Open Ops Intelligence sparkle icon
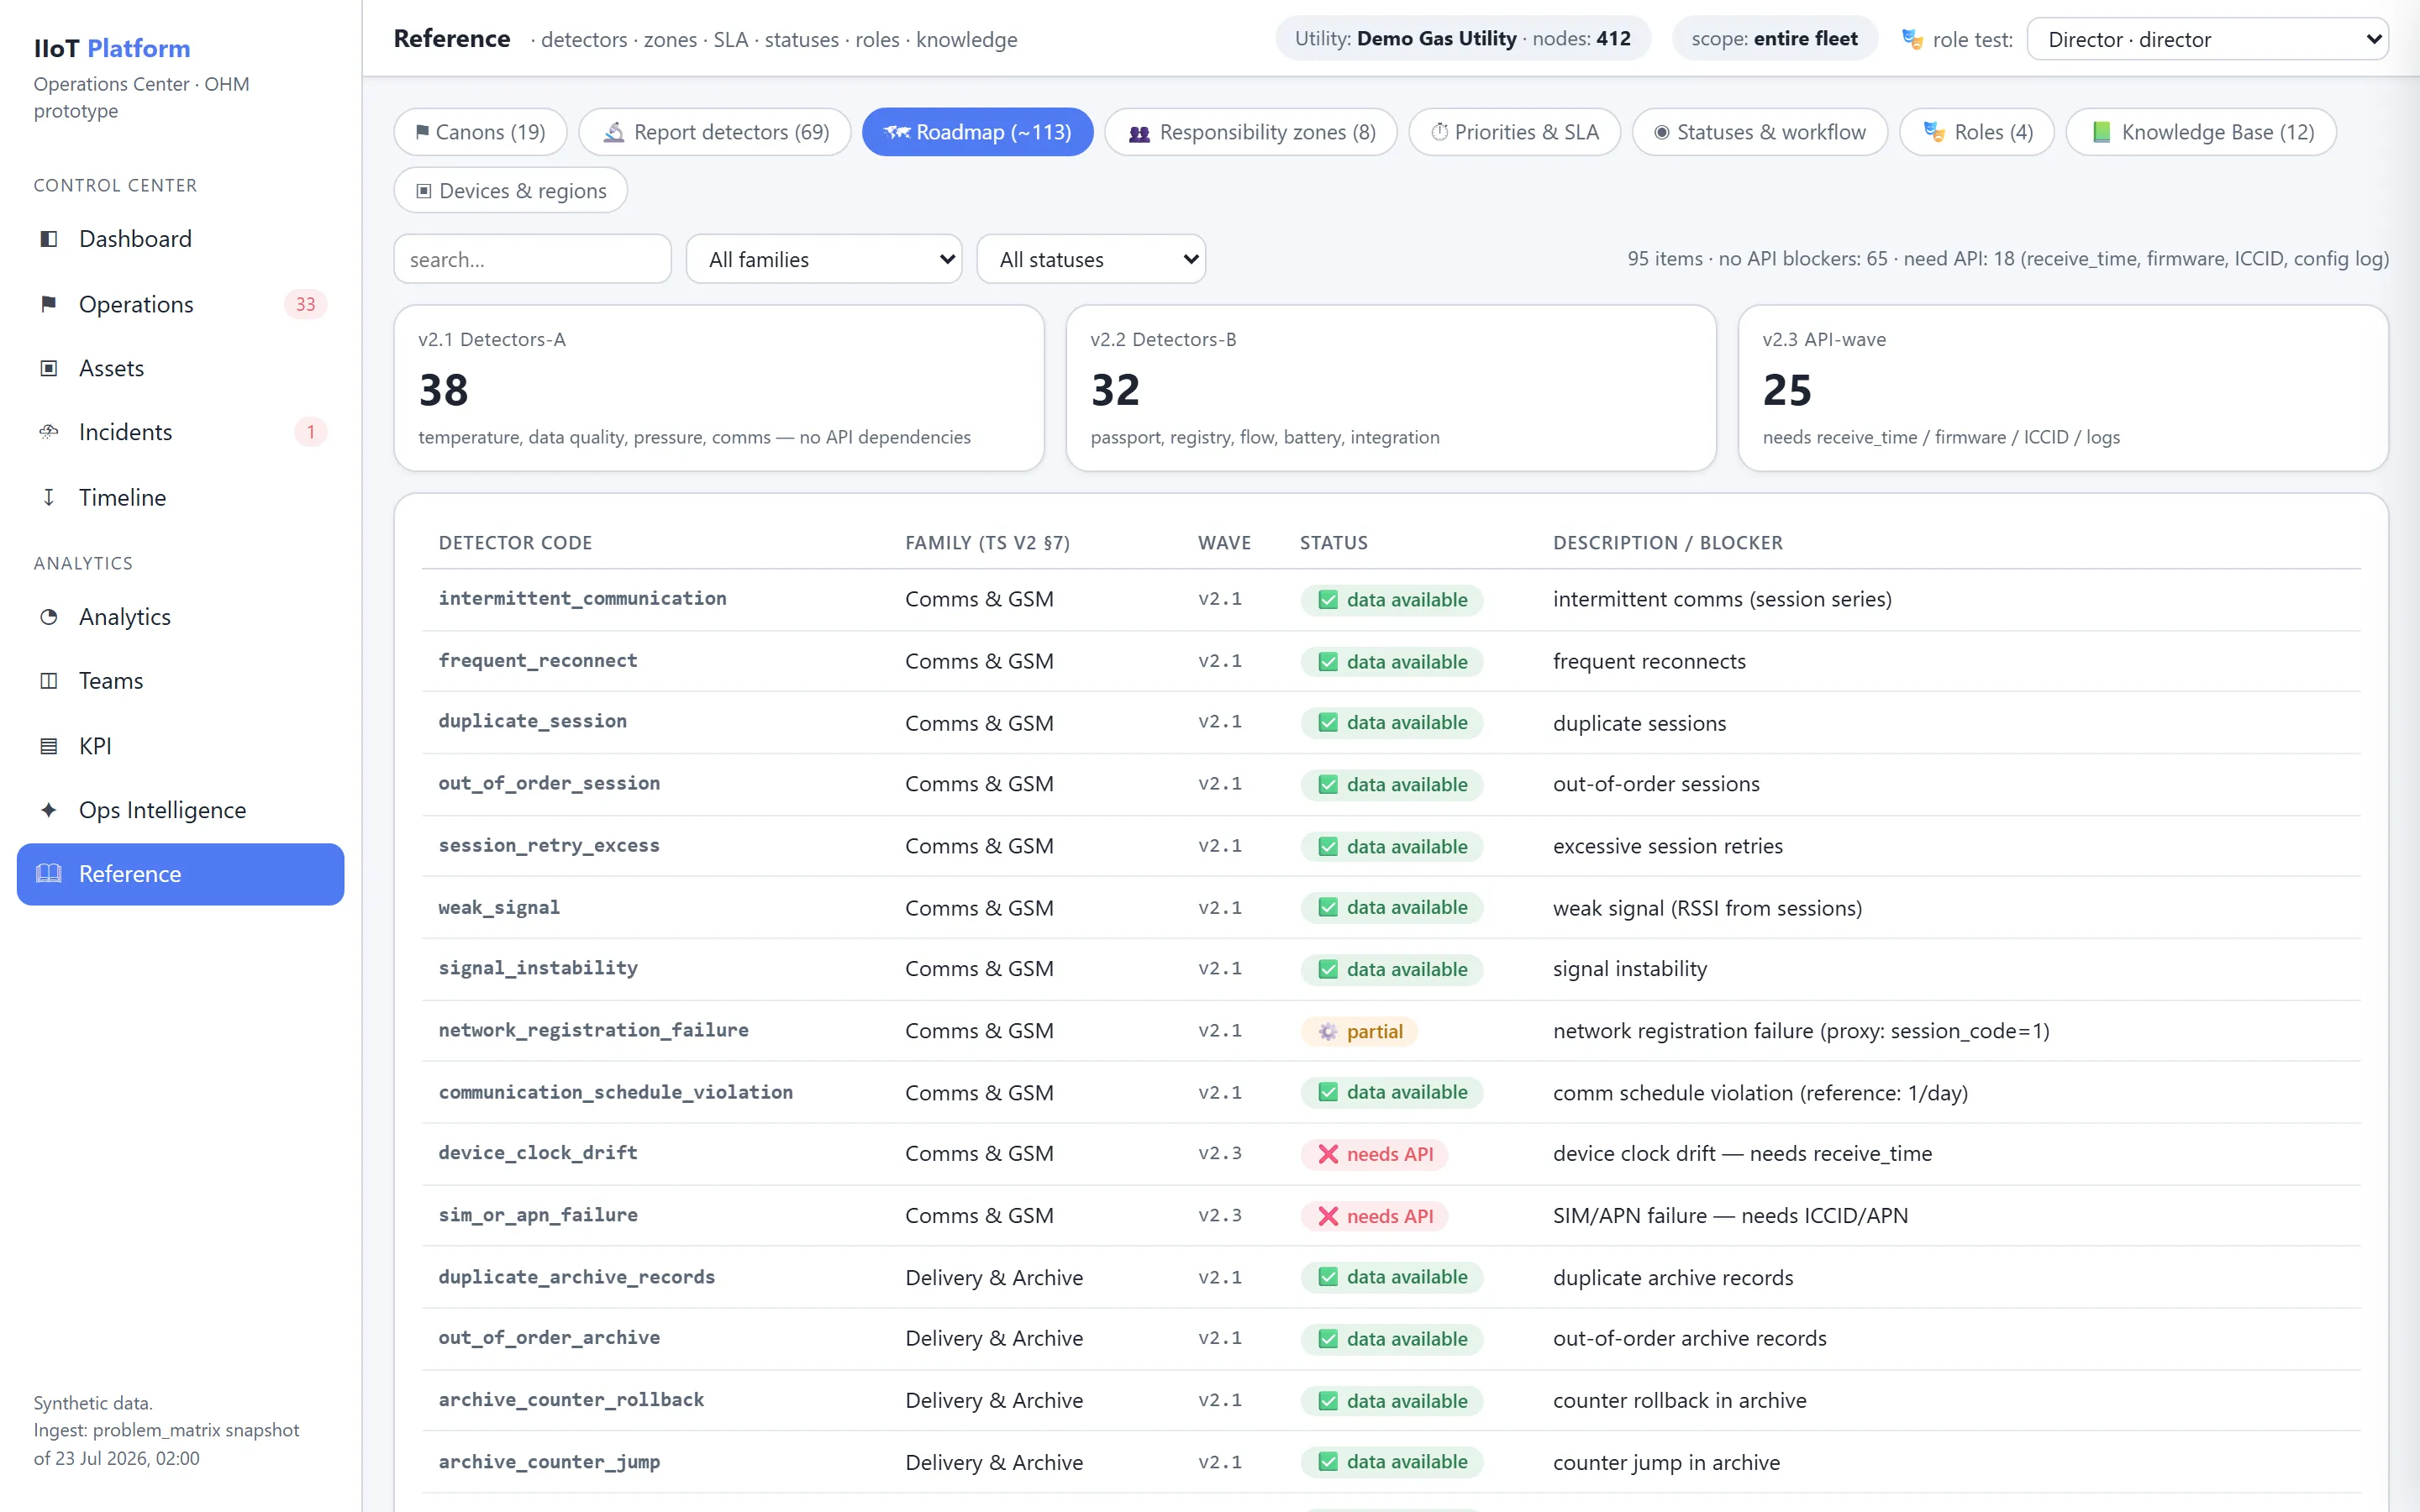The image size is (2420, 1512). [x=48, y=810]
